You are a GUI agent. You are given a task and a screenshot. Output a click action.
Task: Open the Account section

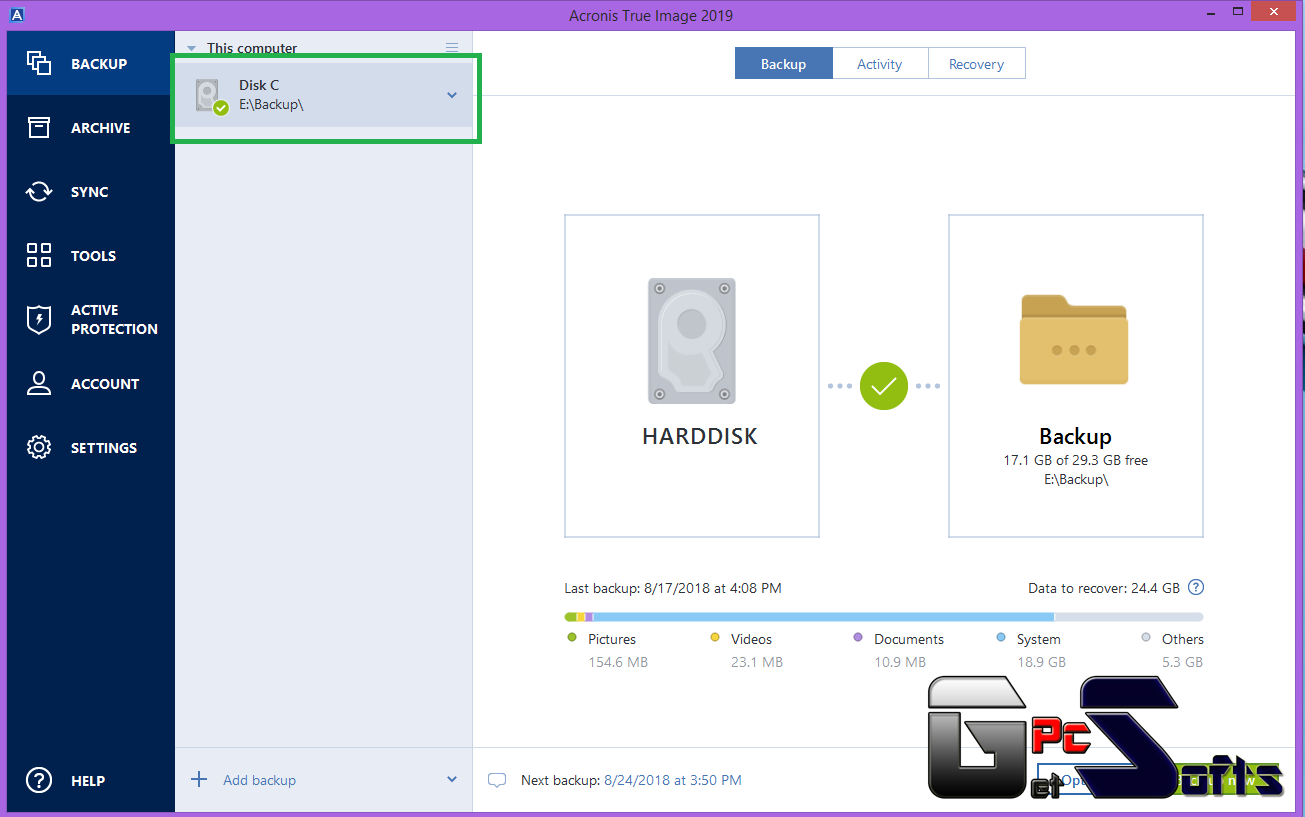point(90,384)
